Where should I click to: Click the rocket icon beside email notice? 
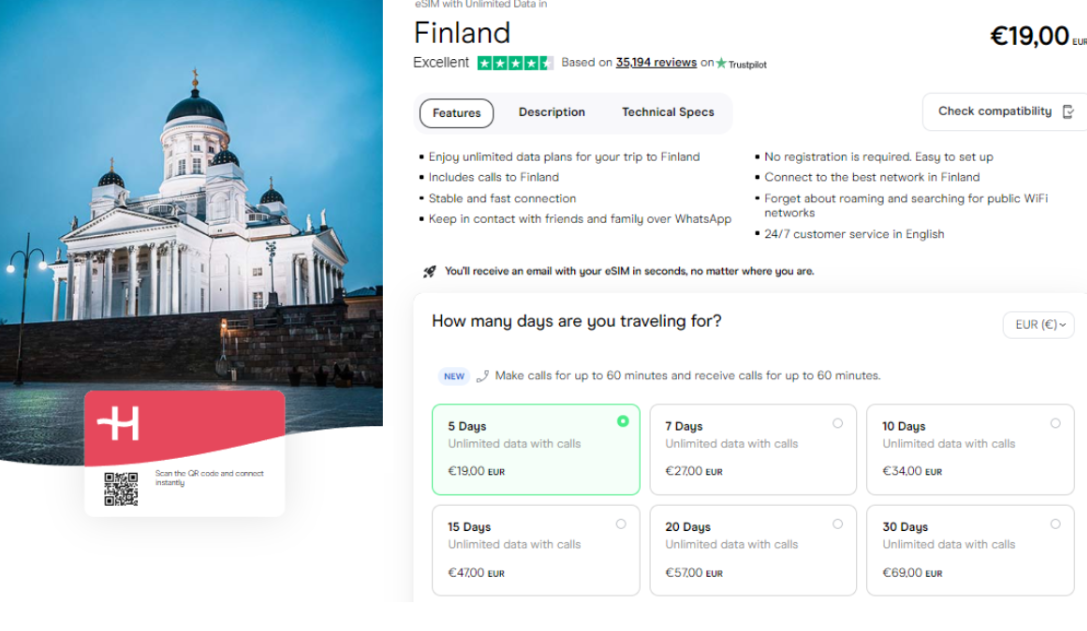pos(430,271)
